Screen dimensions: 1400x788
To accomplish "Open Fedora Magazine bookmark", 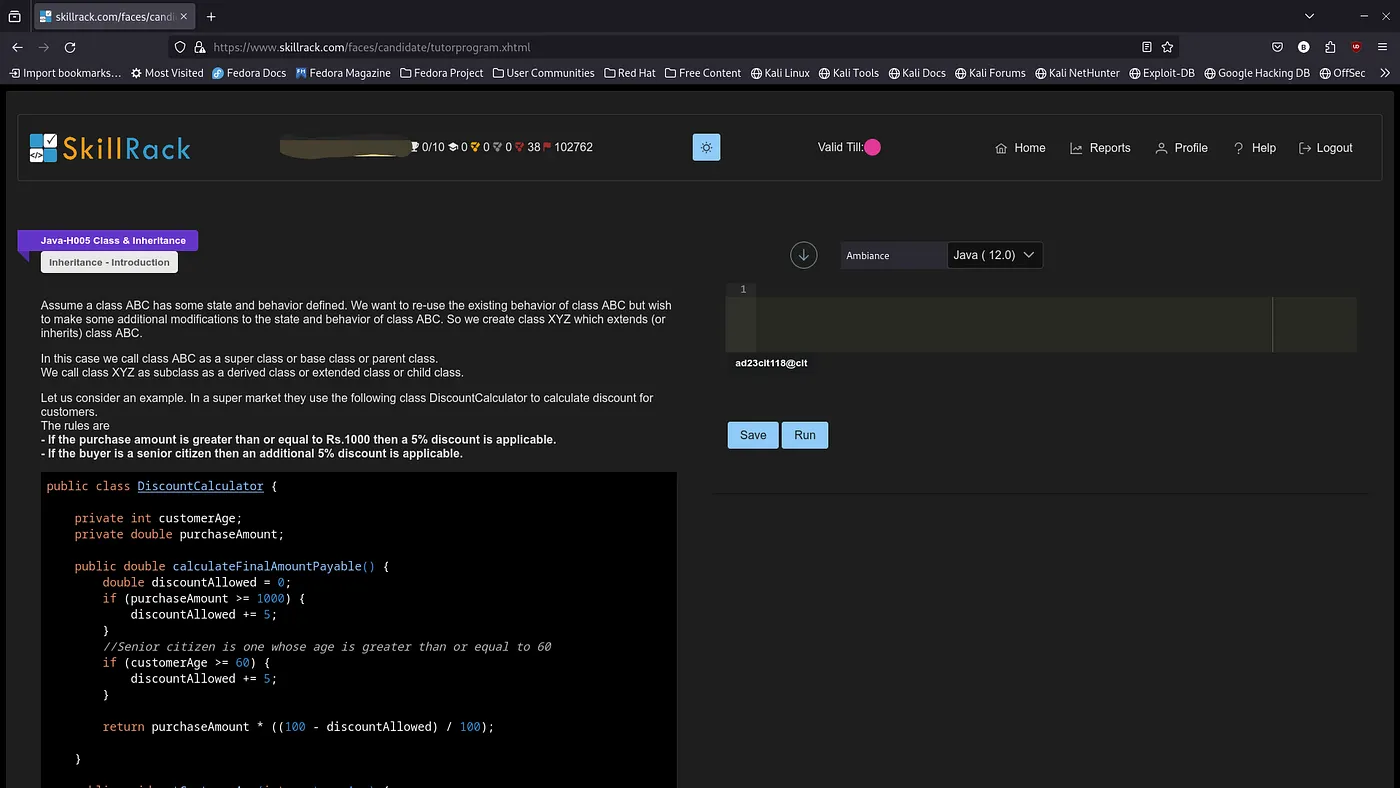I will pyautogui.click(x=343, y=73).
